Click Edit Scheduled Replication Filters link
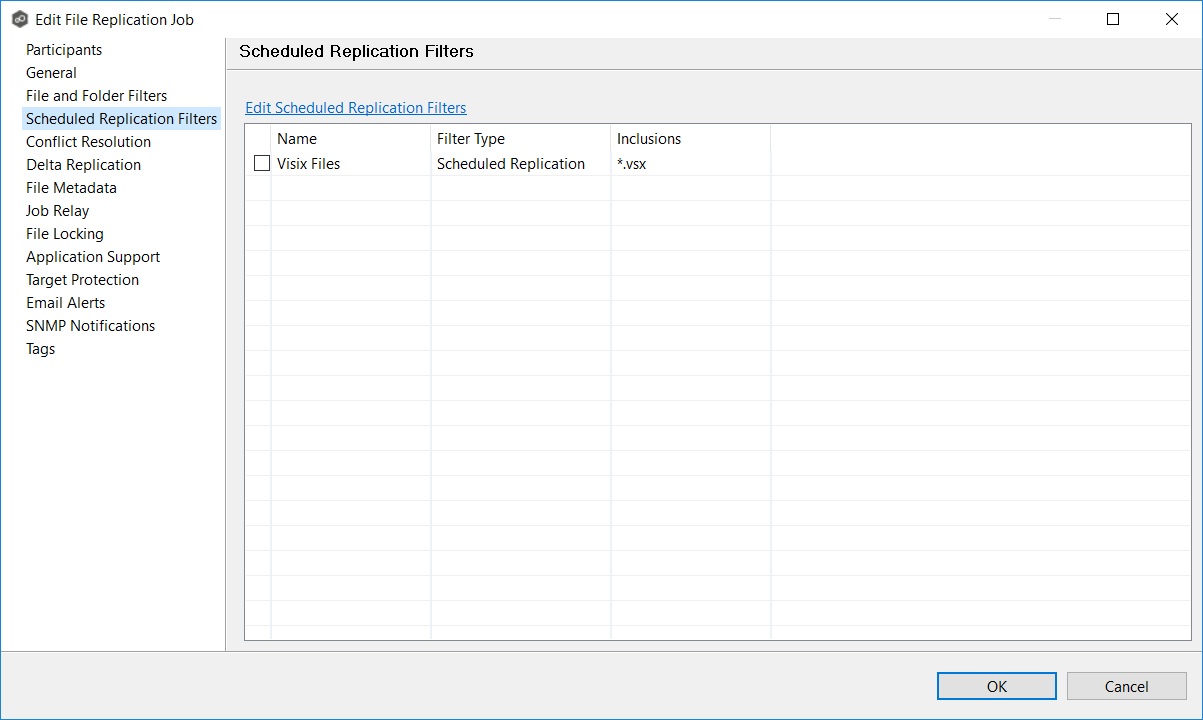The height and width of the screenshot is (720, 1203). pyautogui.click(x=355, y=107)
